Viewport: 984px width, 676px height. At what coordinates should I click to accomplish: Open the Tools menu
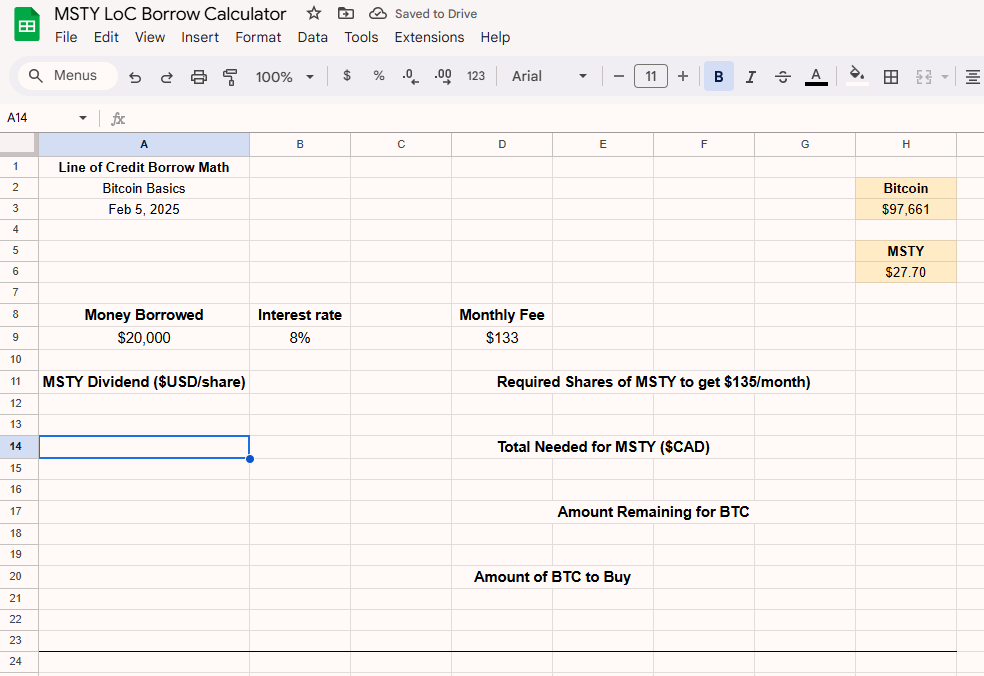pos(361,37)
